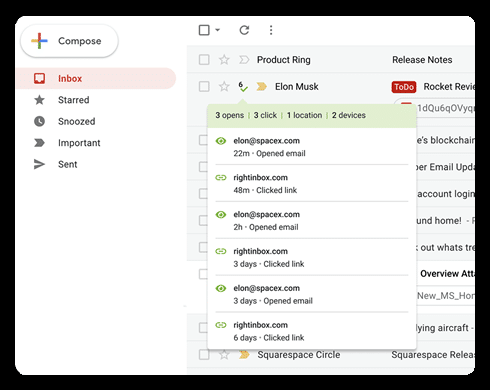Toggle yellow importance marker on Elon Musk email

(x=262, y=87)
